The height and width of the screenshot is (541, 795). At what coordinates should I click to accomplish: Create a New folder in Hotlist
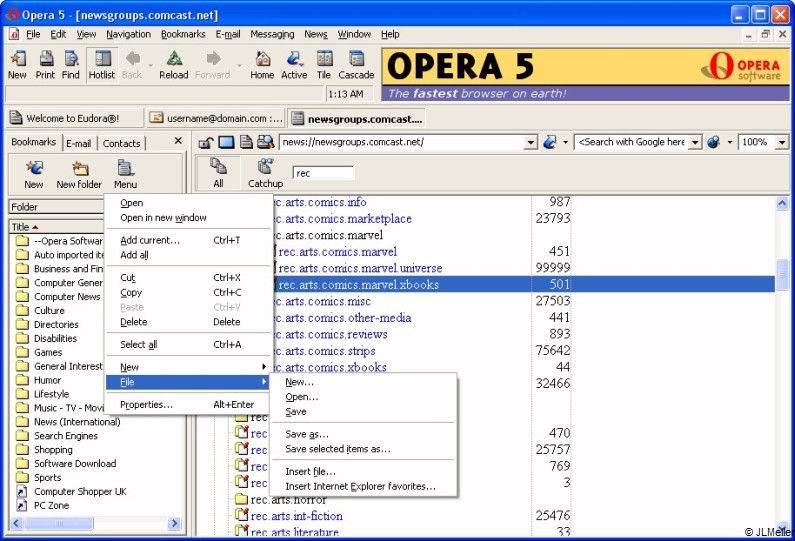coord(79,174)
